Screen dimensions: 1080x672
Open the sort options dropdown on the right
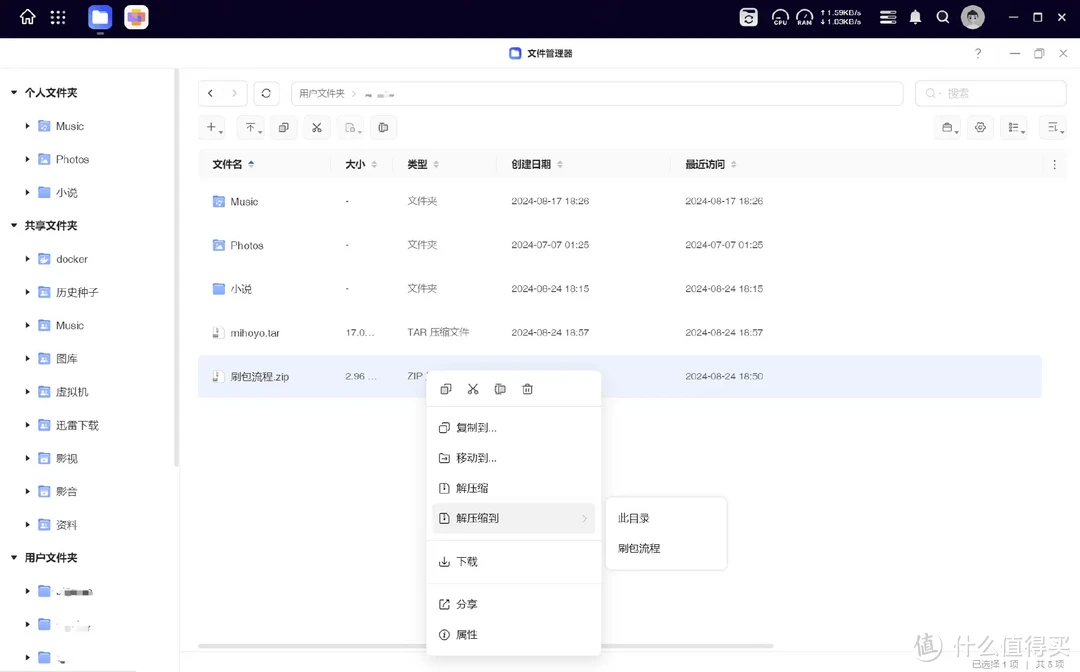coord(1052,127)
